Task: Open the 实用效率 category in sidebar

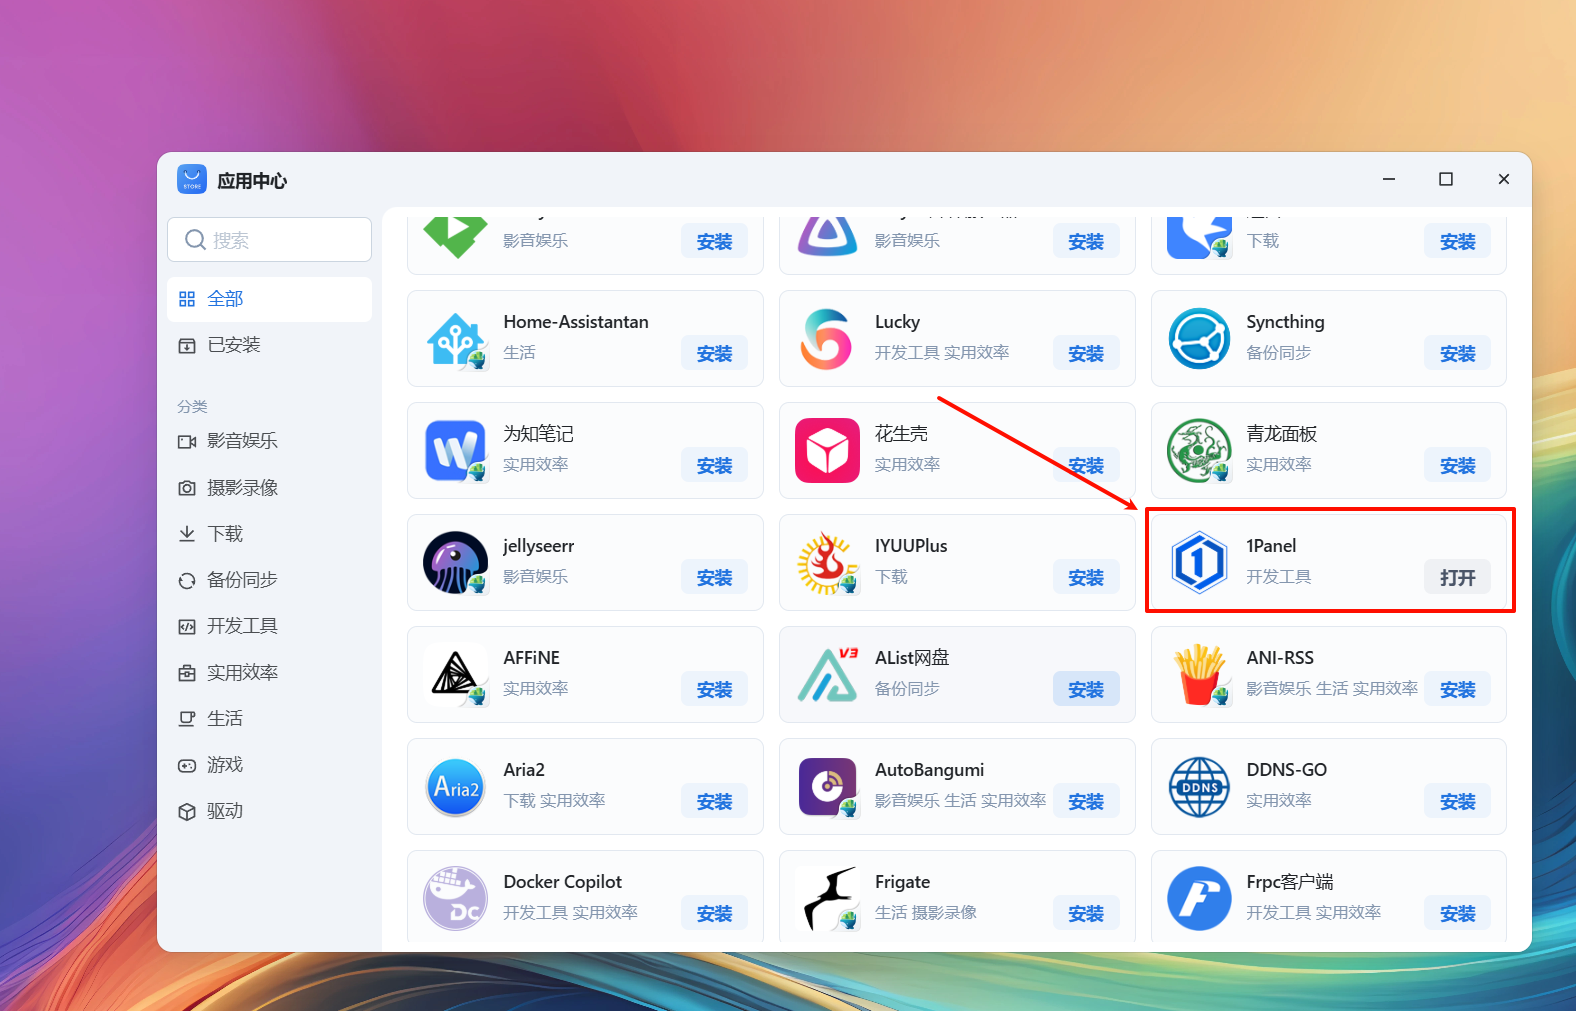Action: (x=269, y=673)
